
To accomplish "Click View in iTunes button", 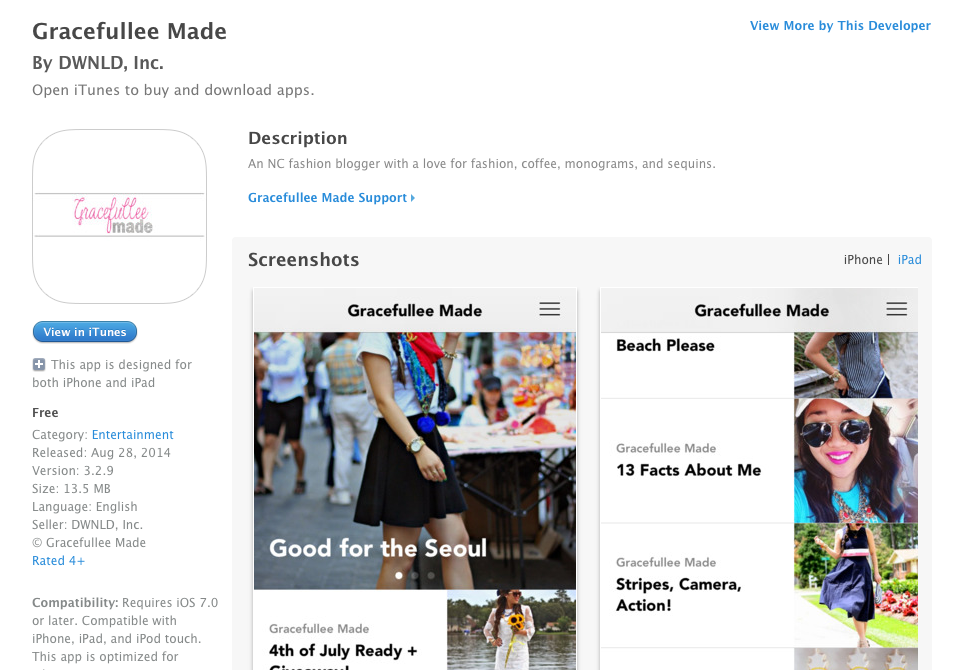I will [84, 332].
